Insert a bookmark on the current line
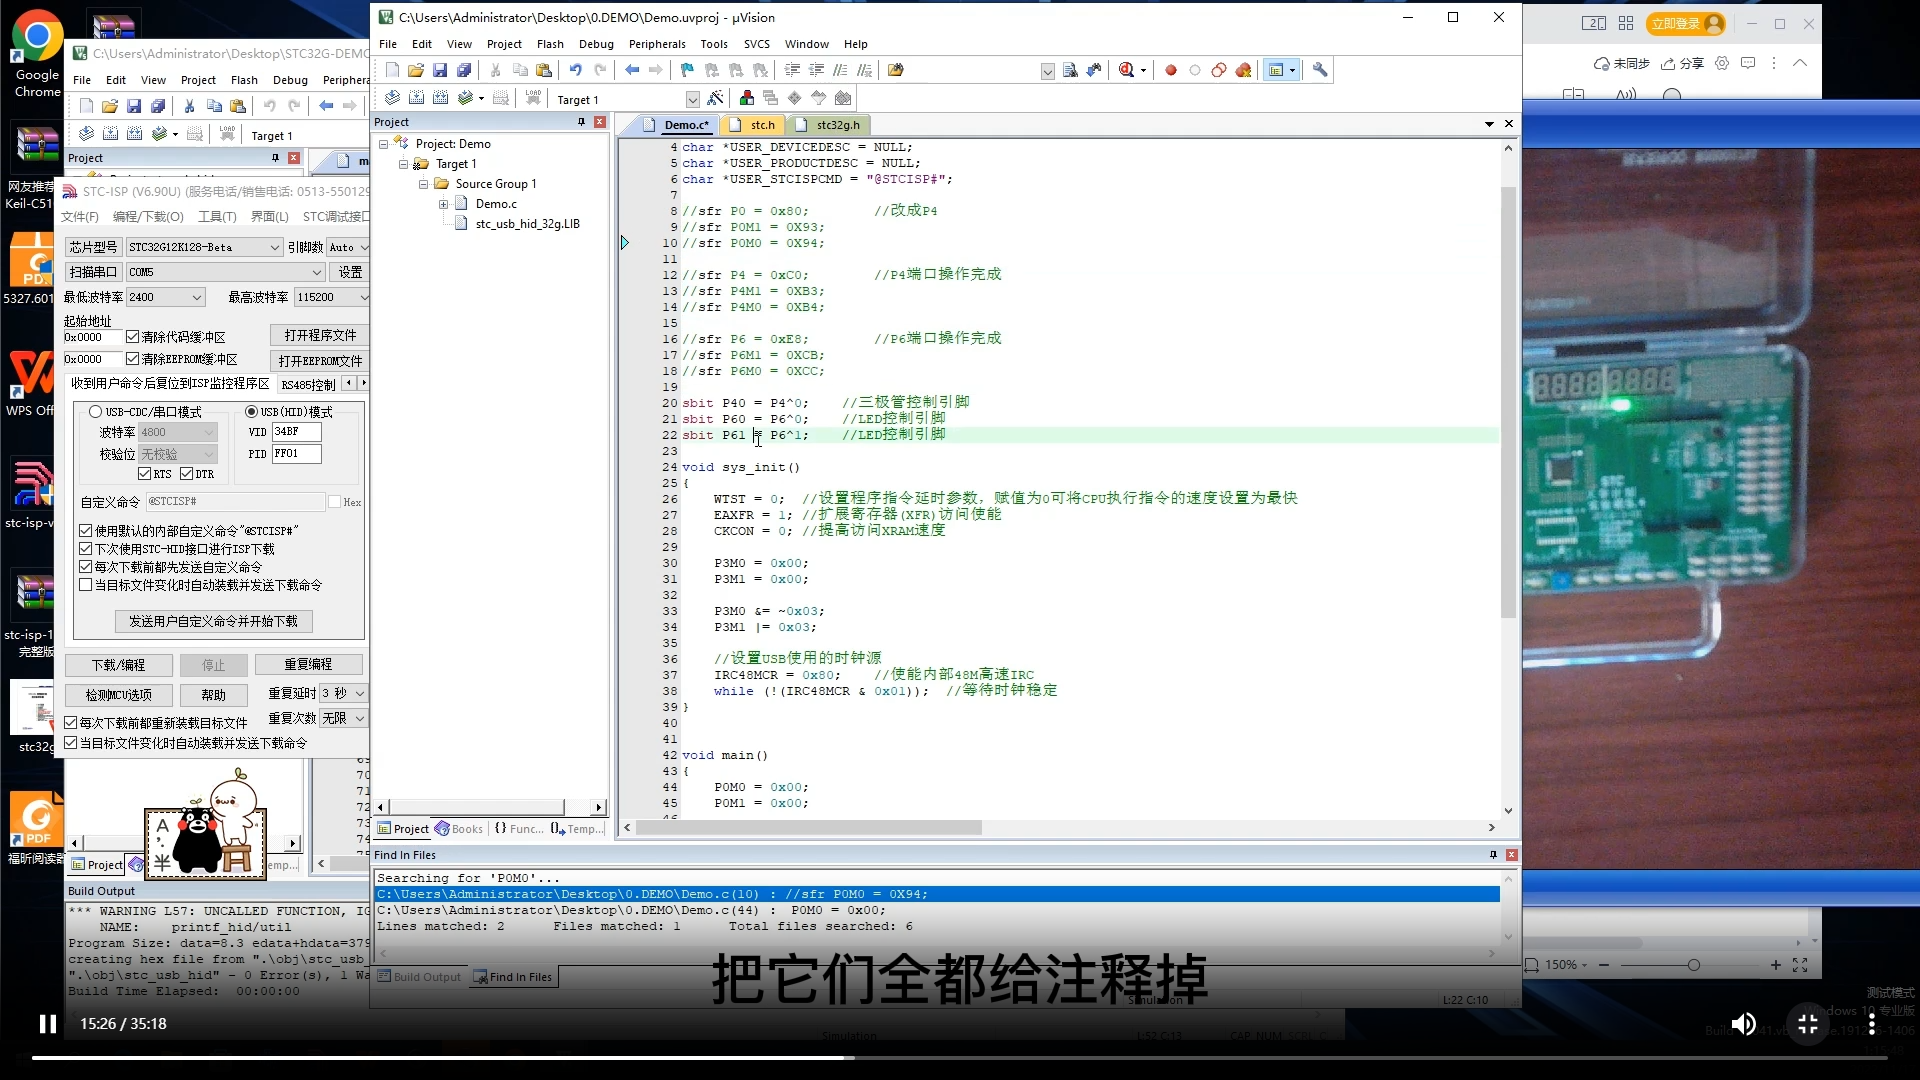 687,70
